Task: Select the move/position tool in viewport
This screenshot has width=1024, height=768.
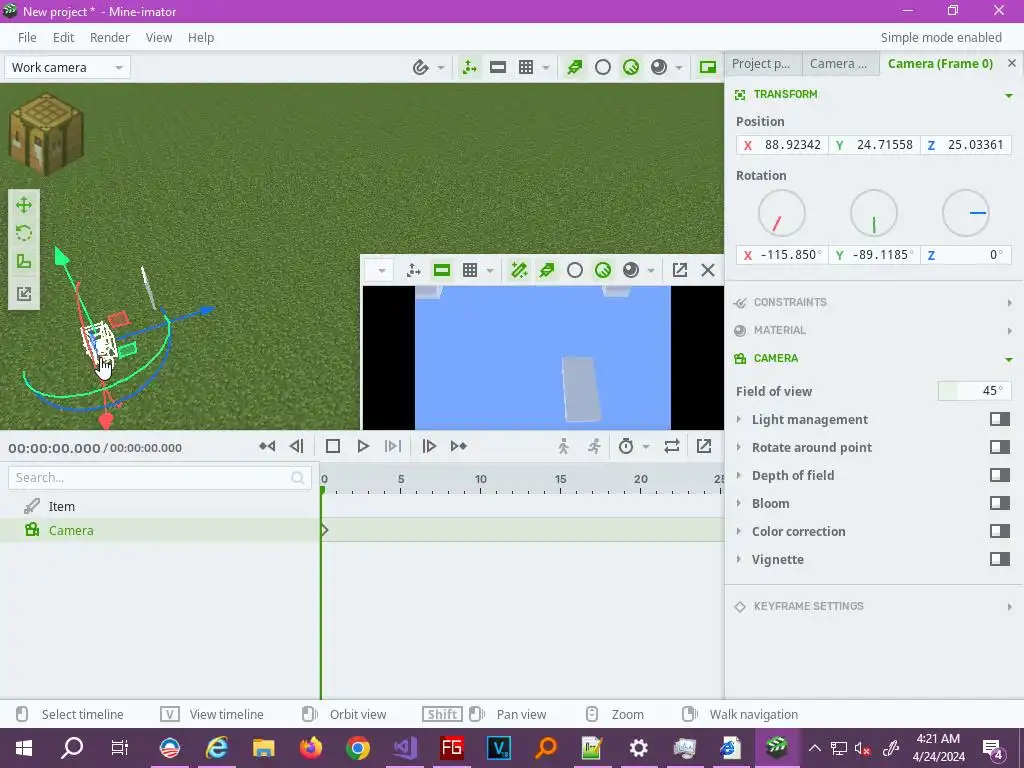Action: point(24,205)
